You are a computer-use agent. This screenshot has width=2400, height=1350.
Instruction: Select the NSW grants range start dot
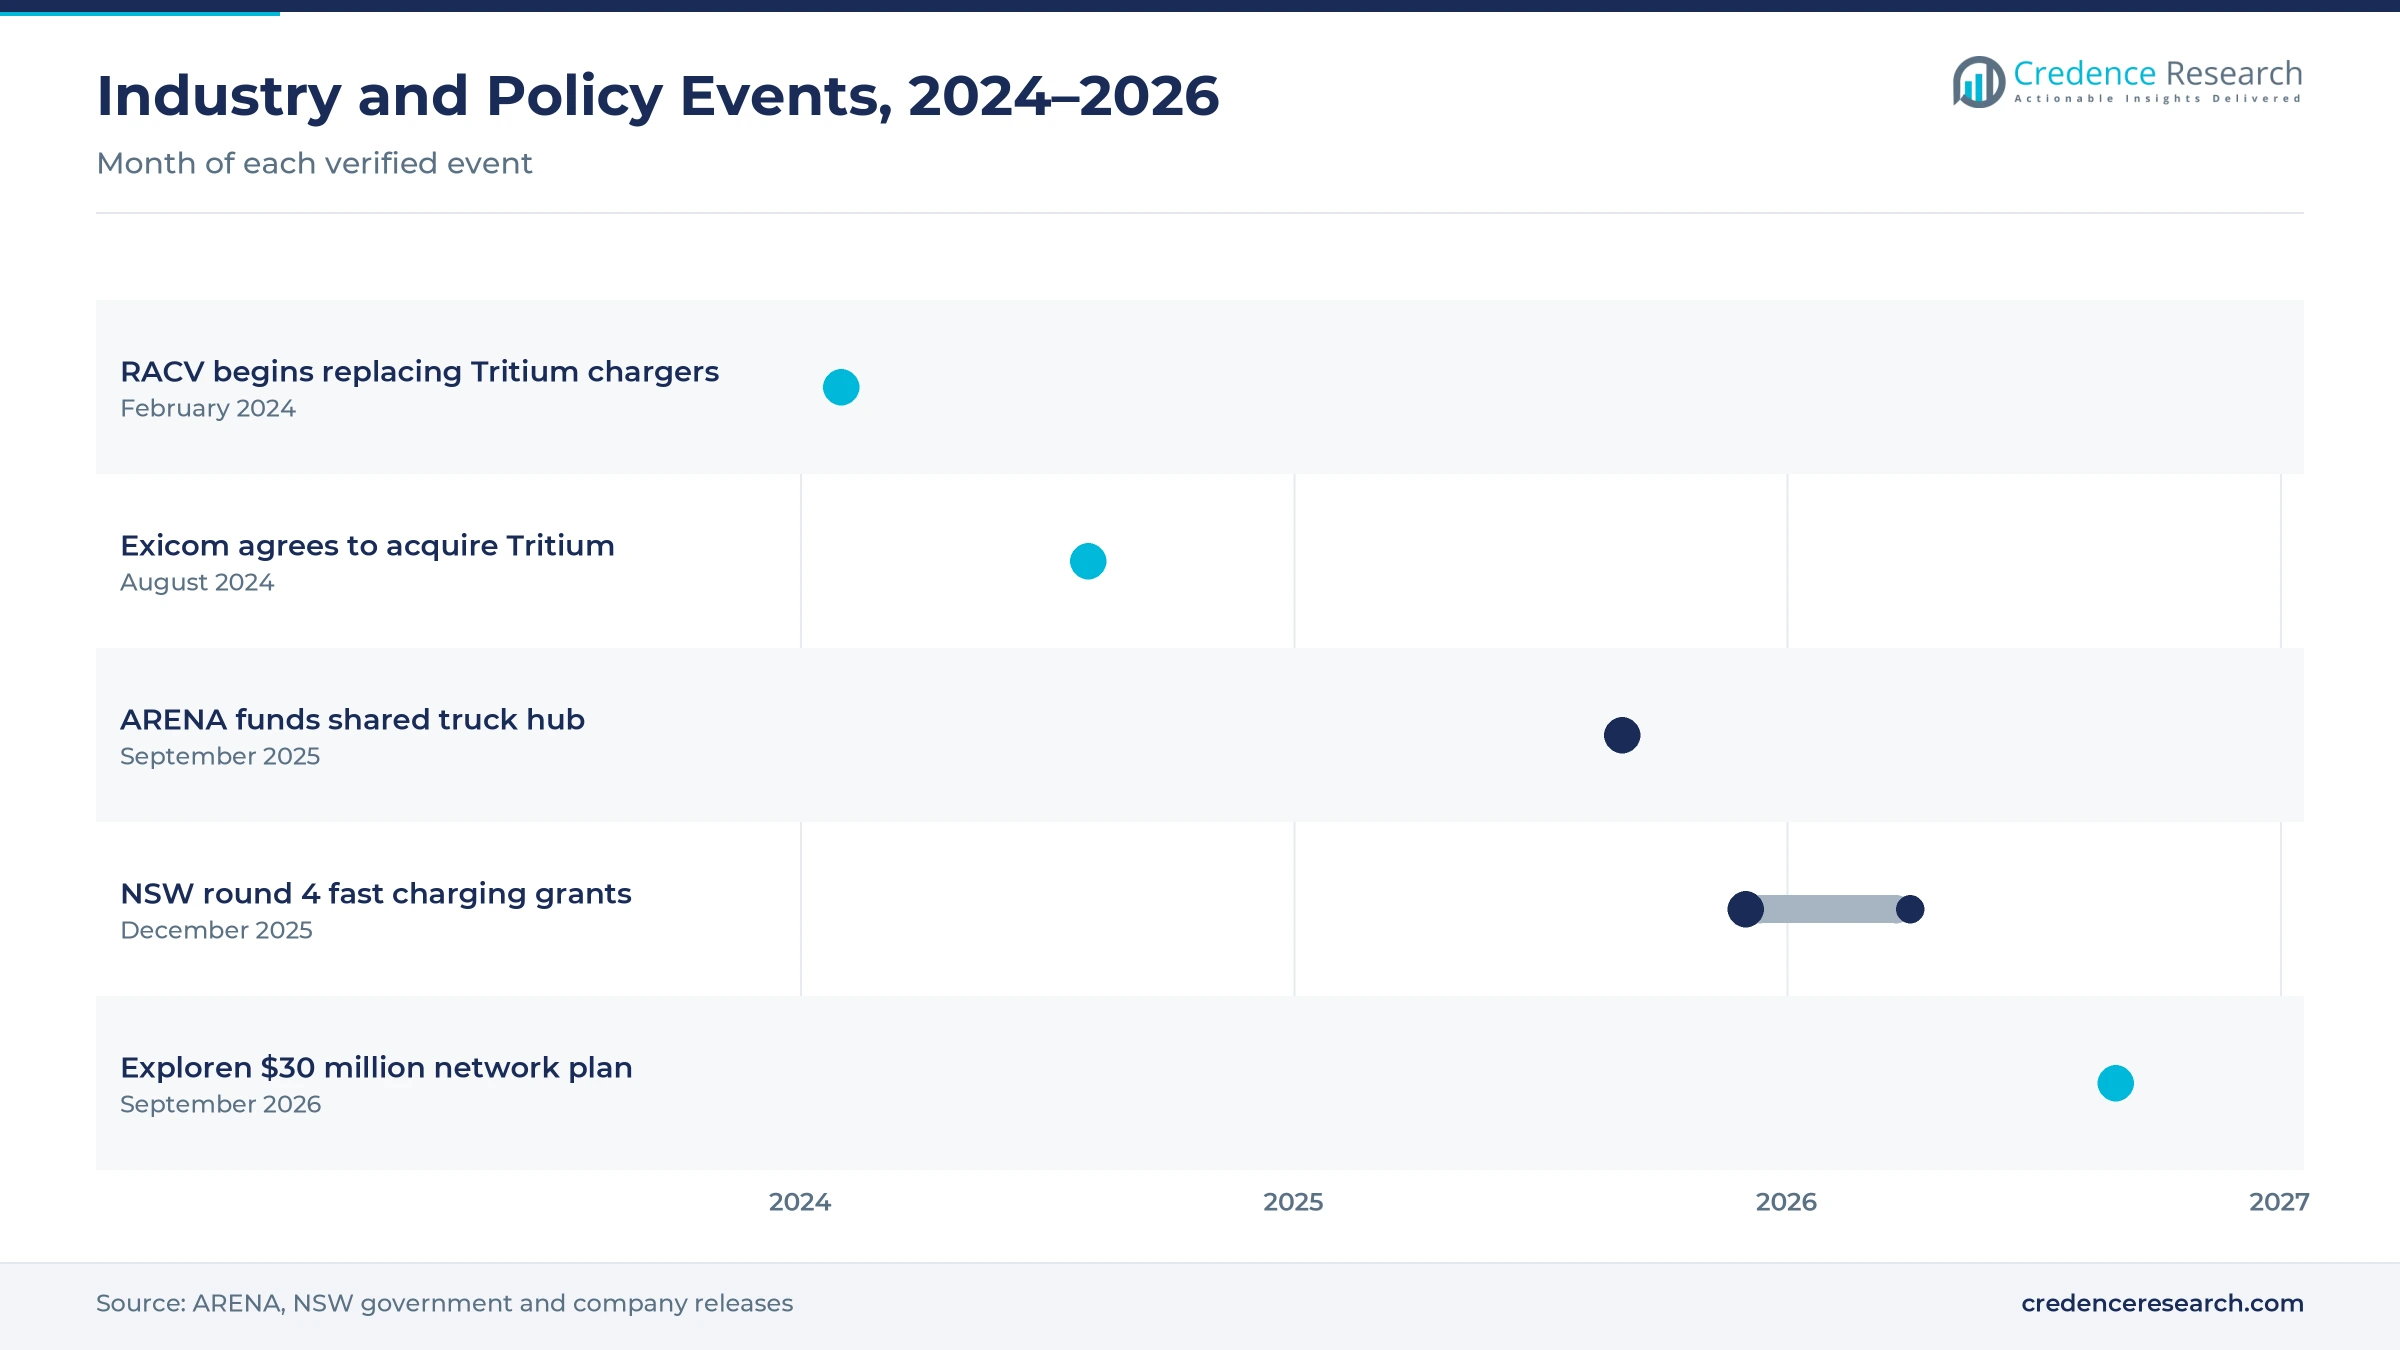coord(1746,909)
